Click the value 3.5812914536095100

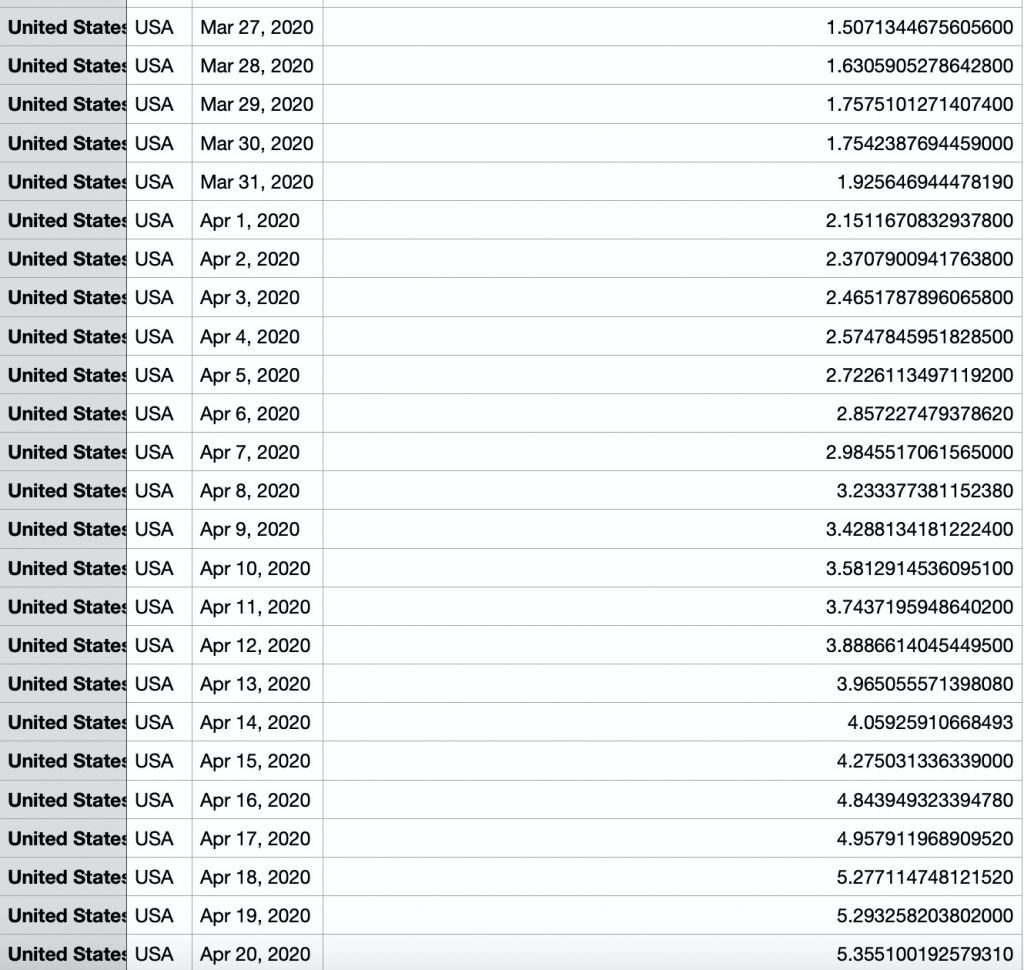(x=919, y=568)
